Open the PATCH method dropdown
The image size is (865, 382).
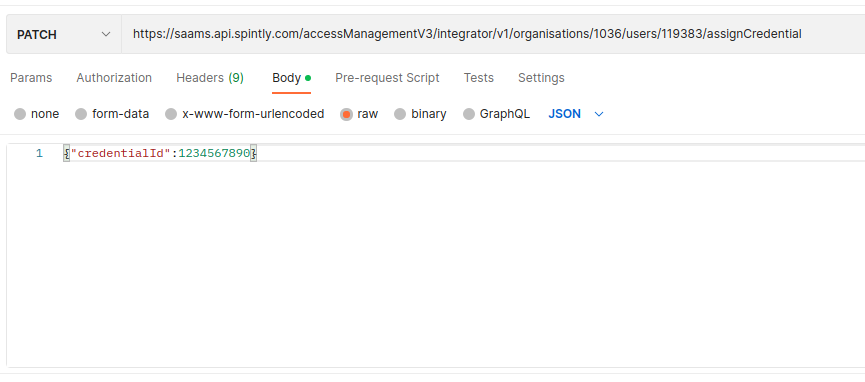[x=64, y=34]
